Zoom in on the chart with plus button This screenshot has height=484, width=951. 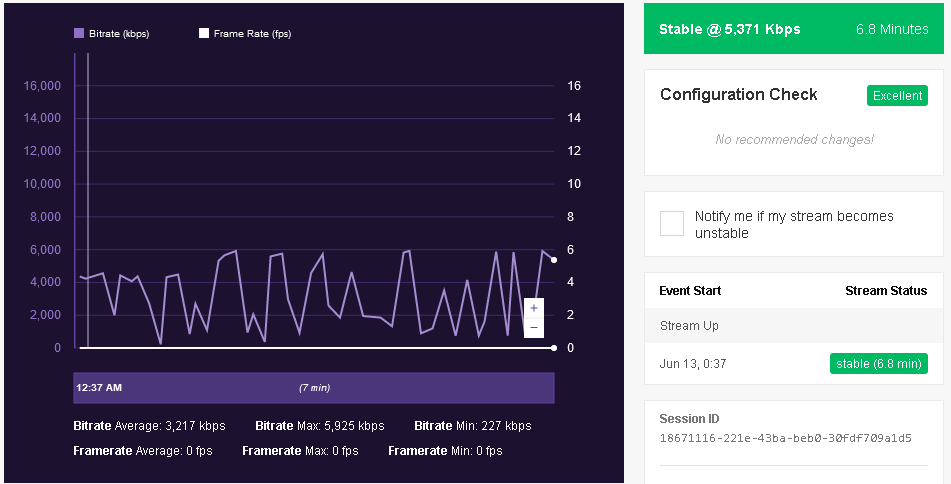[534, 308]
